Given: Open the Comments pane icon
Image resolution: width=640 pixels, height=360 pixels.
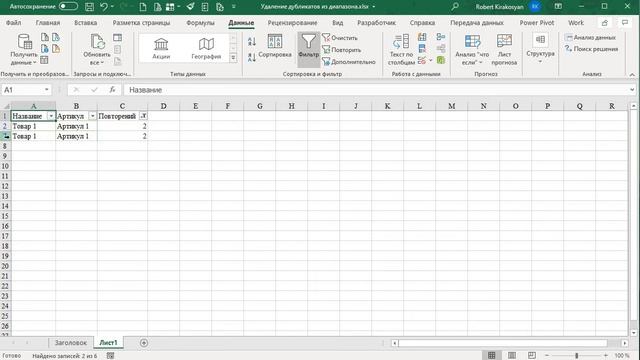Looking at the screenshot, I should pyautogui.click(x=624, y=23).
